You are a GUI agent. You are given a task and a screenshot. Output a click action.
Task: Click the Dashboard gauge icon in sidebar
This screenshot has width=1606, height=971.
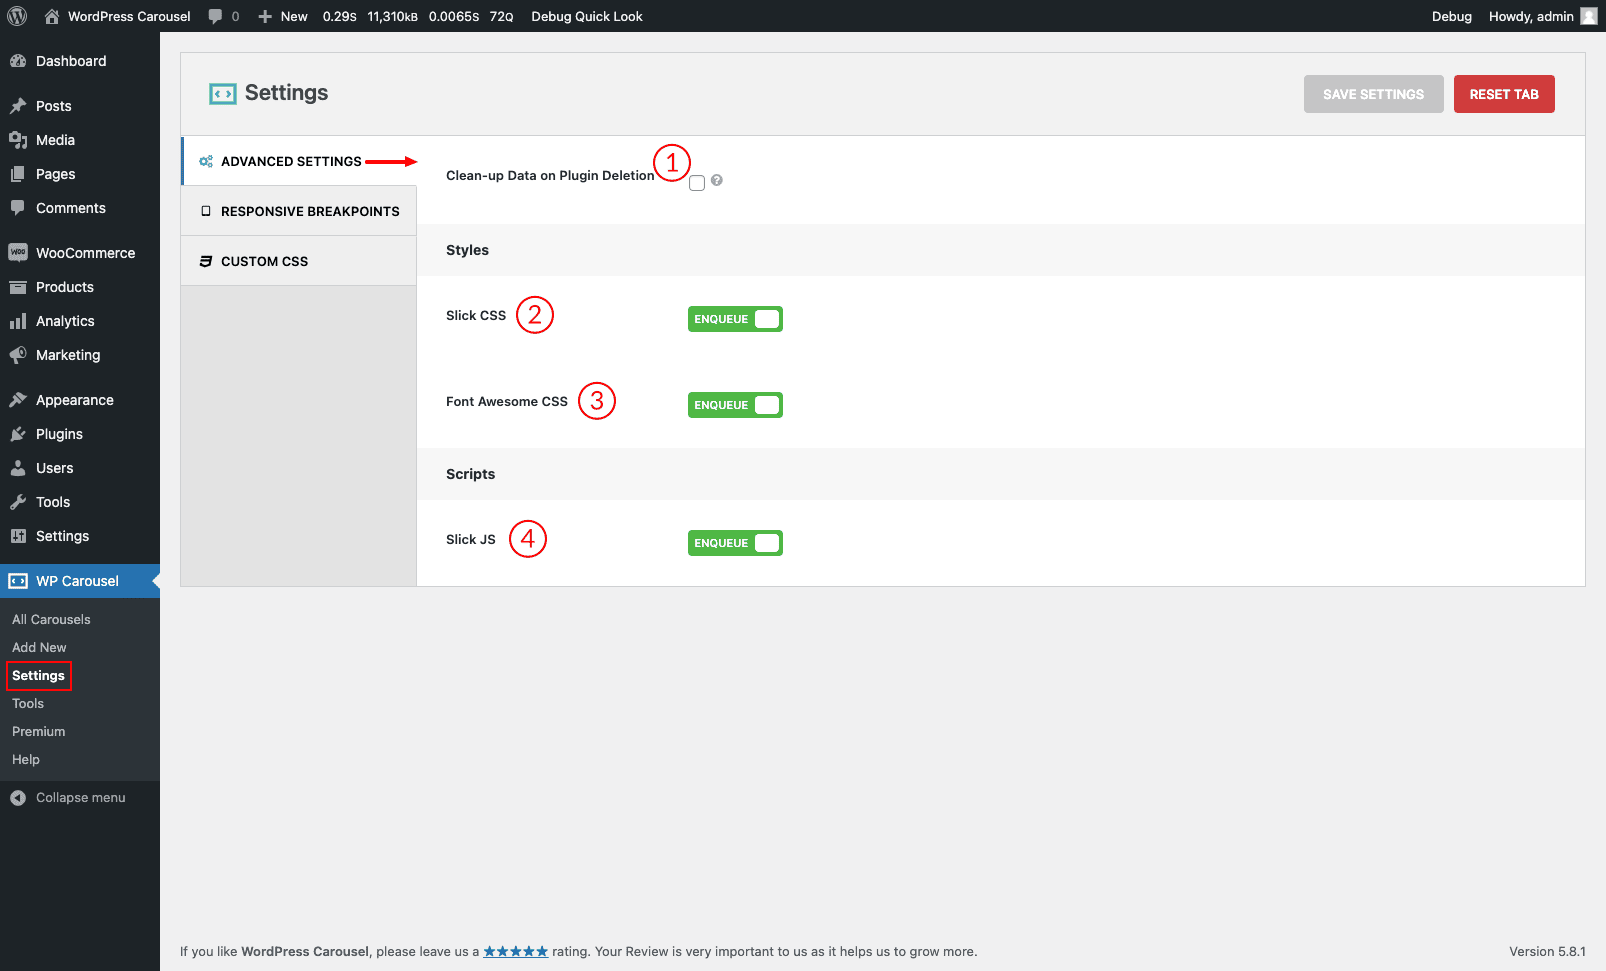tap(18, 61)
